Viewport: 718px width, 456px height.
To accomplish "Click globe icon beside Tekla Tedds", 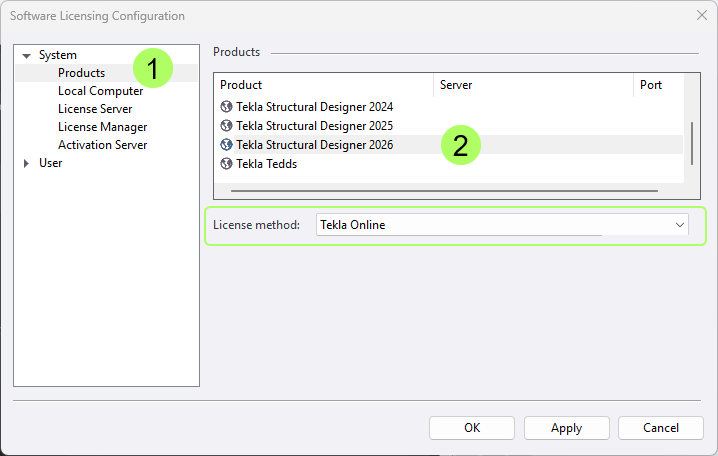I will pyautogui.click(x=226, y=163).
